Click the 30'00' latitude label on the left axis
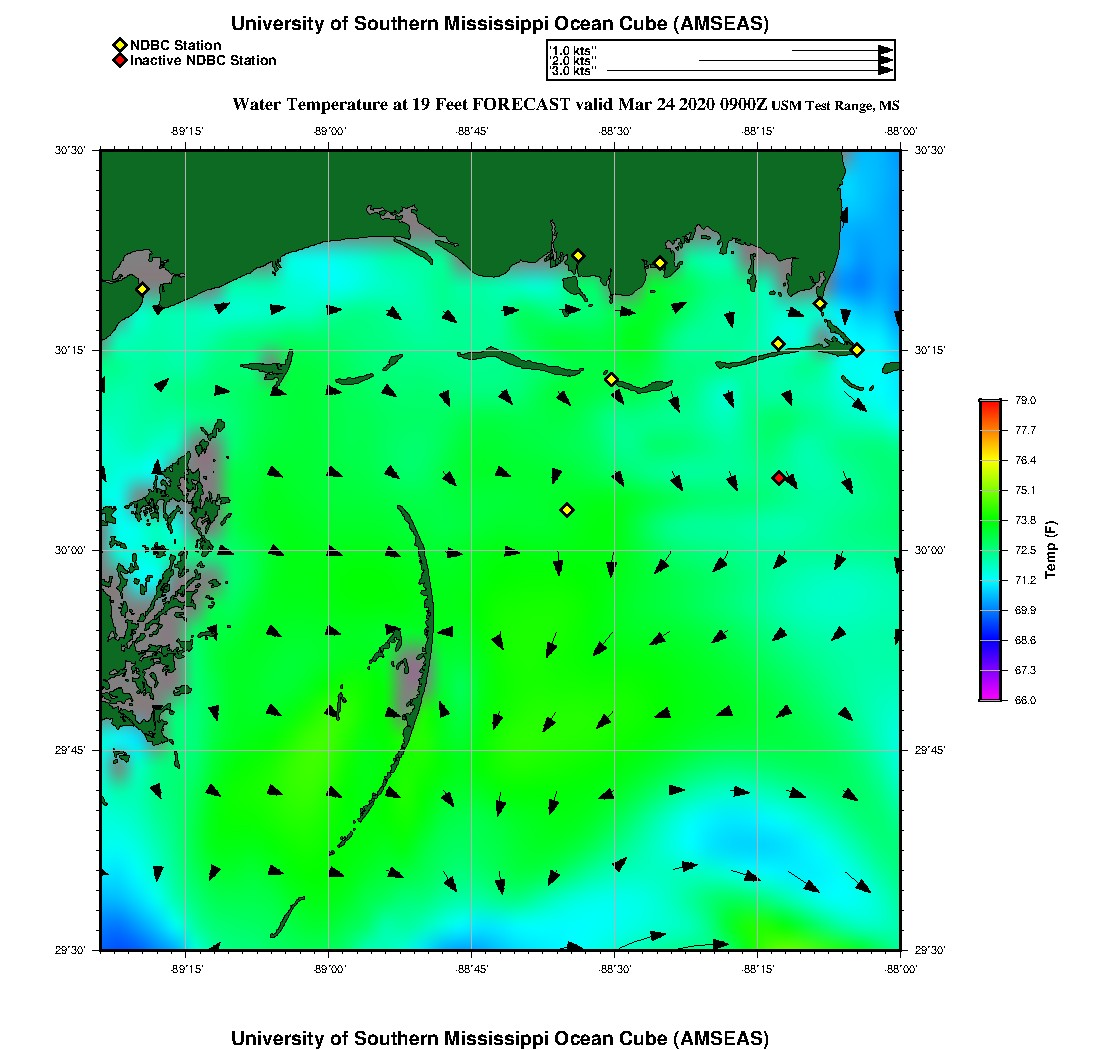1100x1050 pixels. pyautogui.click(x=70, y=550)
